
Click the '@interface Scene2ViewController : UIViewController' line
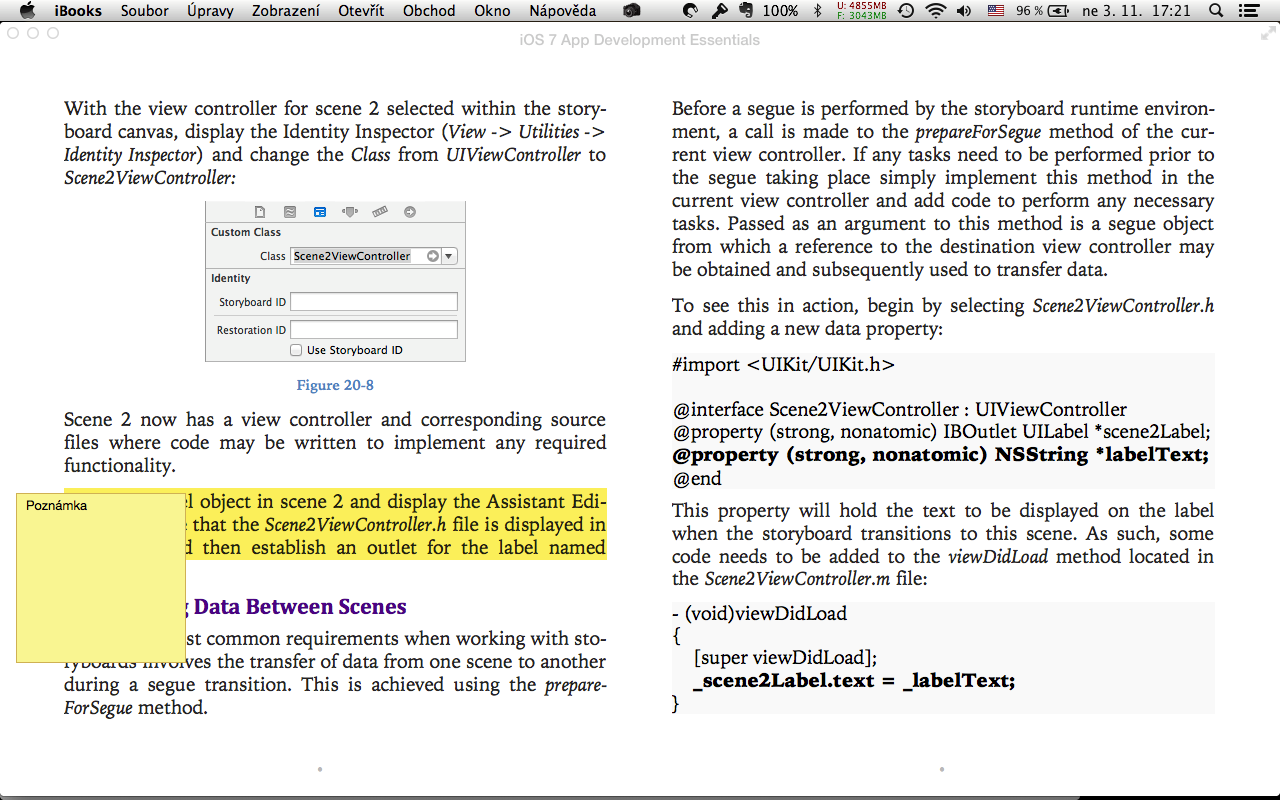(x=899, y=410)
